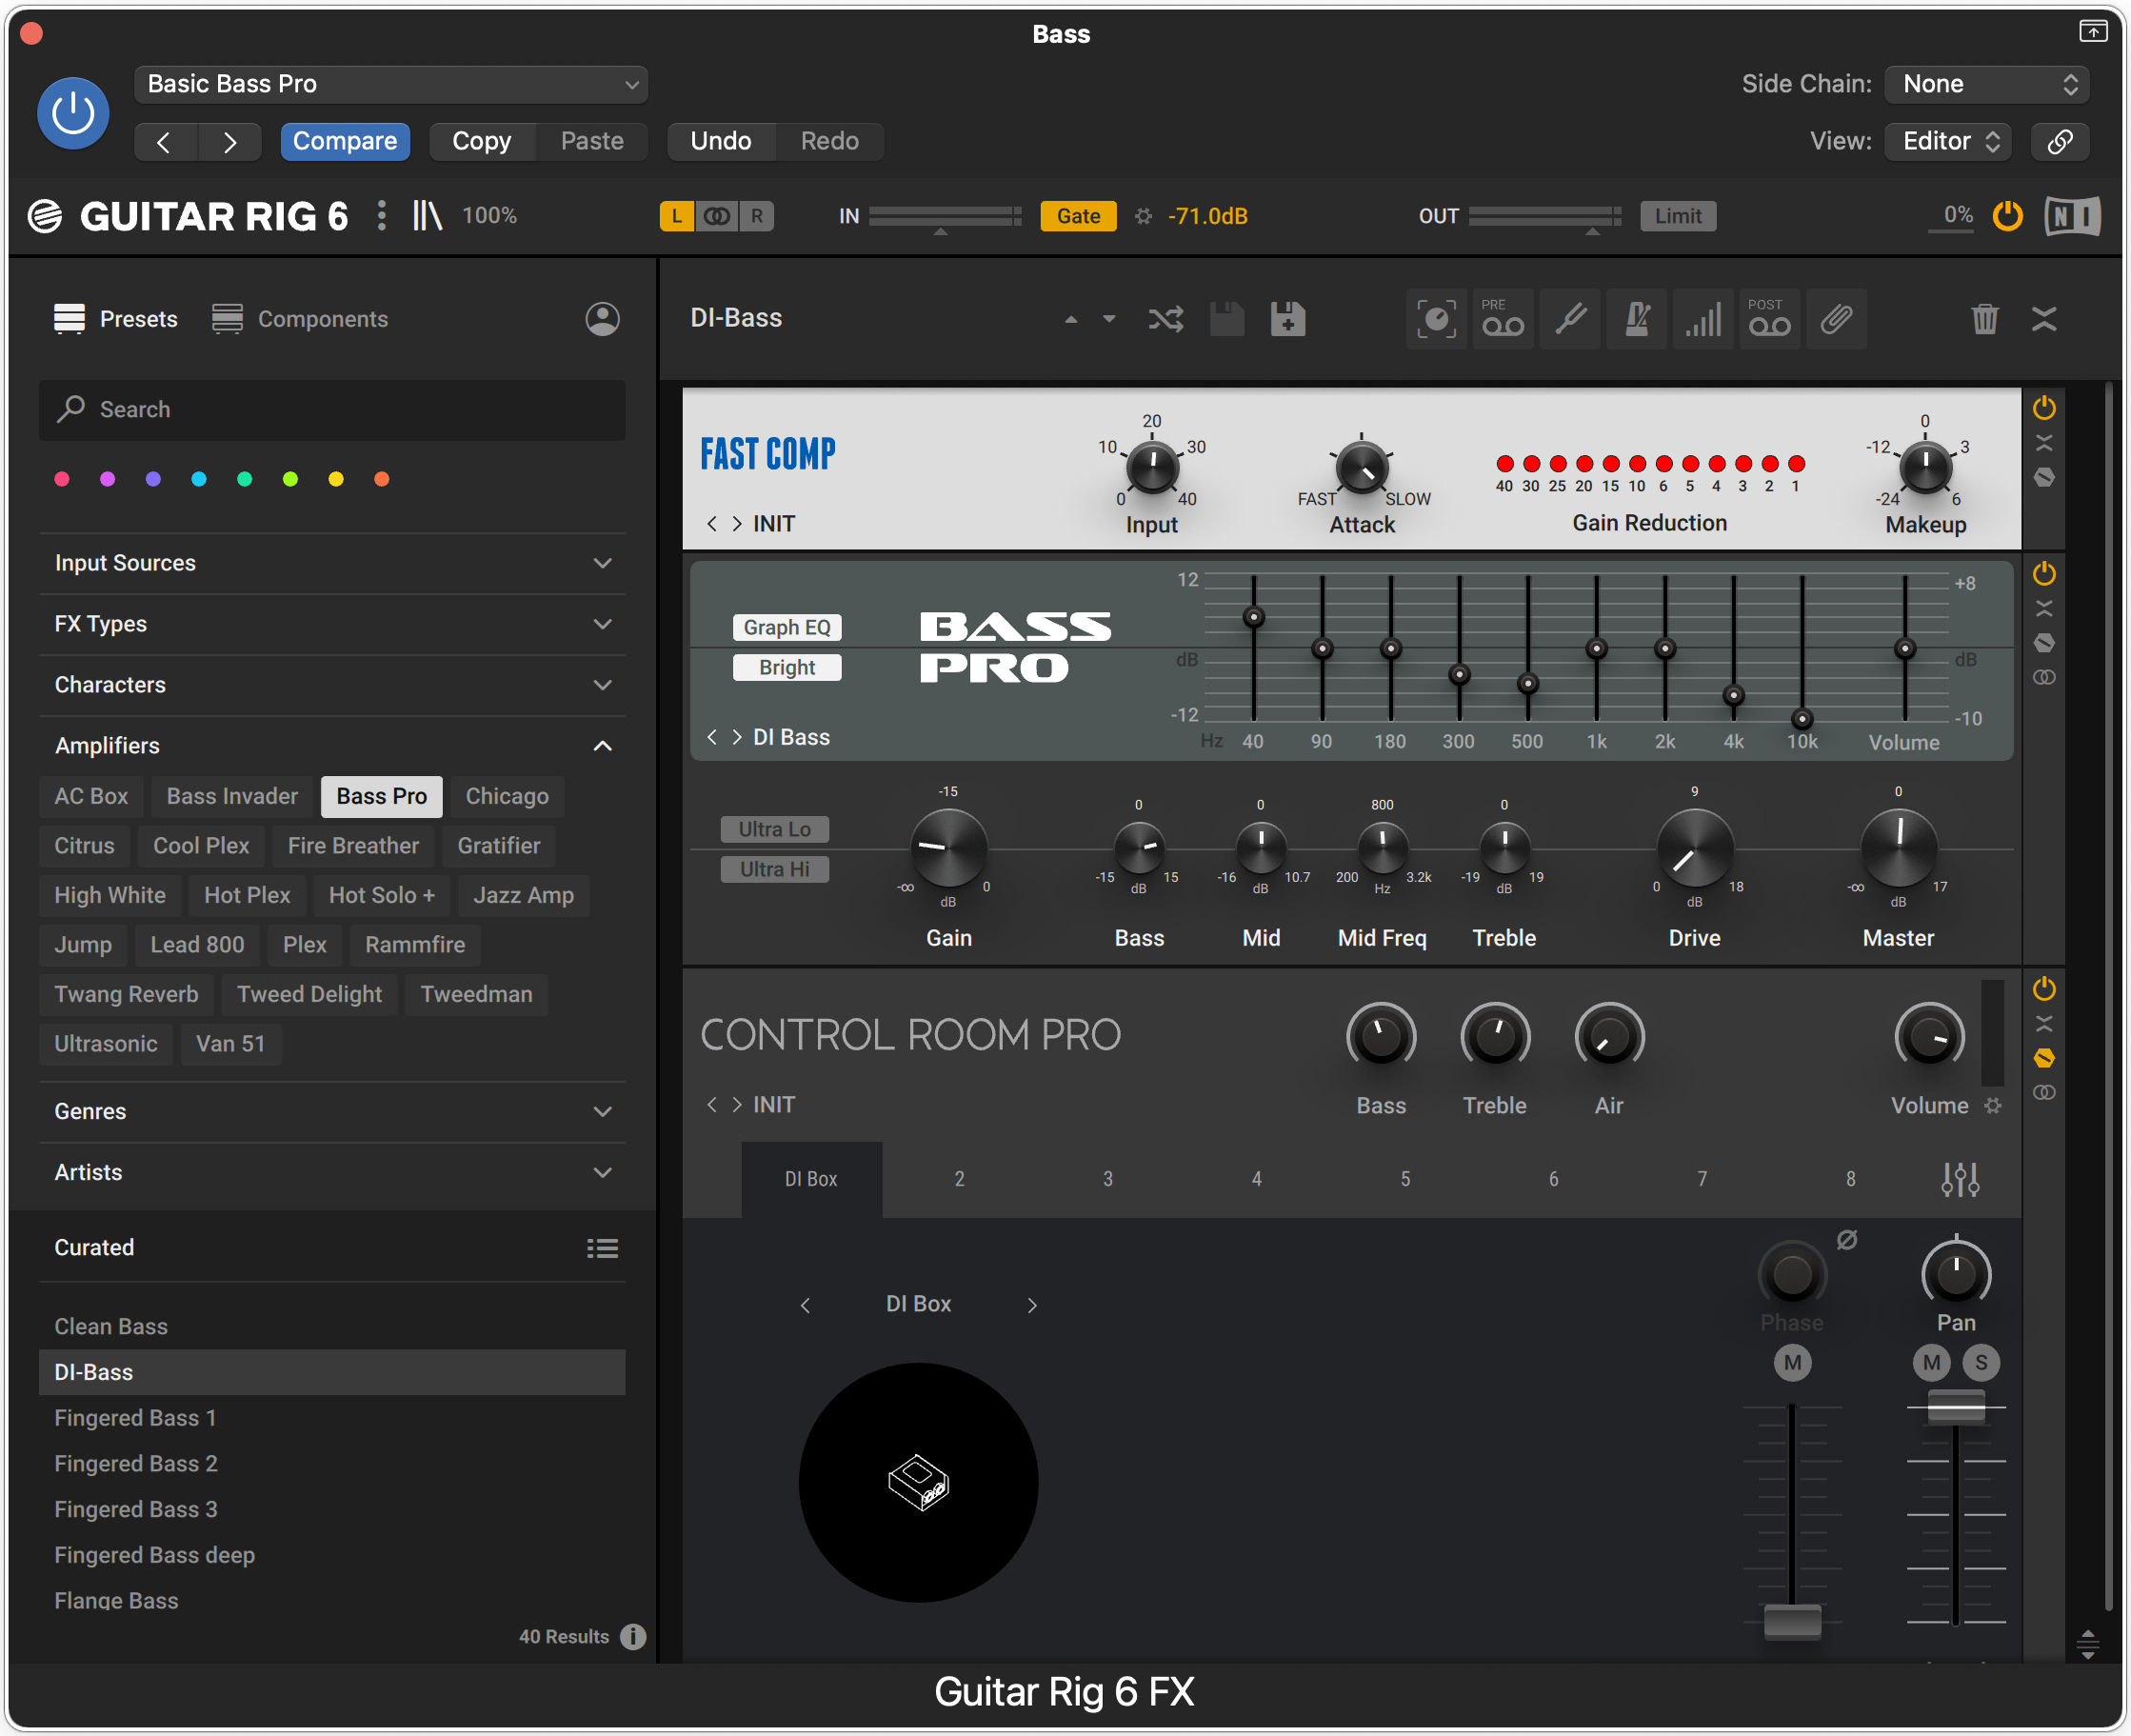Viewport: 2131px width, 1736px height.
Task: Collapse all rack modules icon
Action: [2044, 319]
